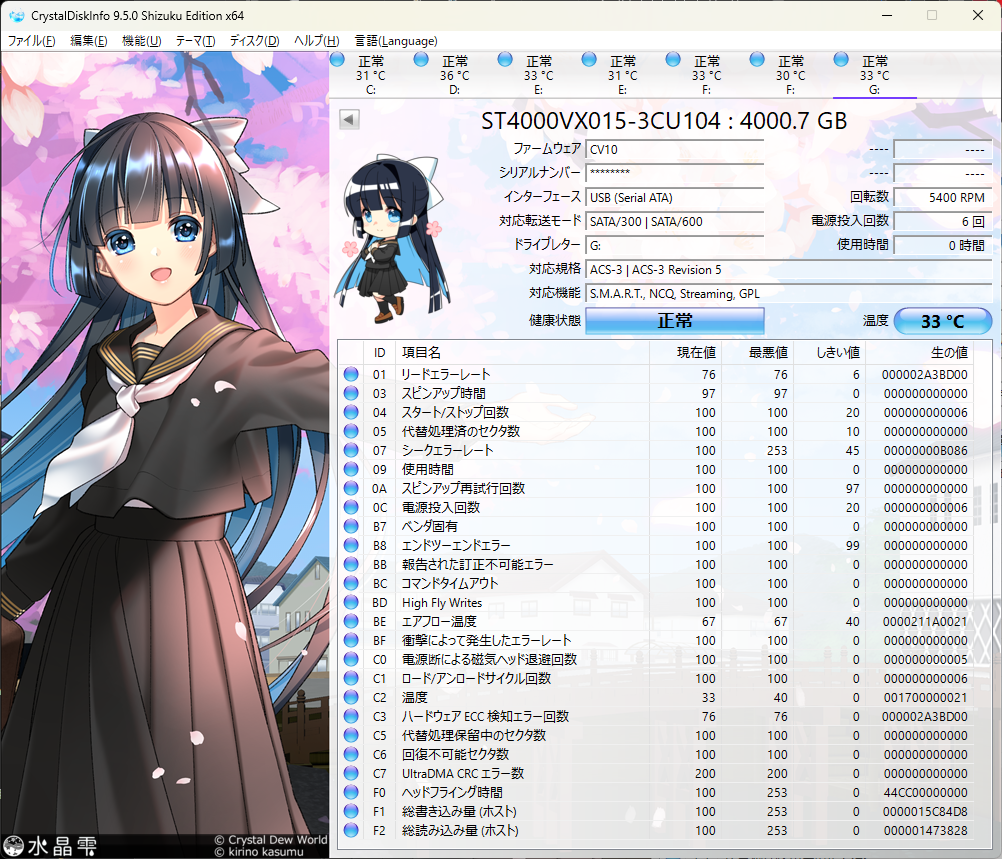This screenshot has width=1002, height=859.
Task: Open the テーマ(T) menu
Action: (195, 41)
